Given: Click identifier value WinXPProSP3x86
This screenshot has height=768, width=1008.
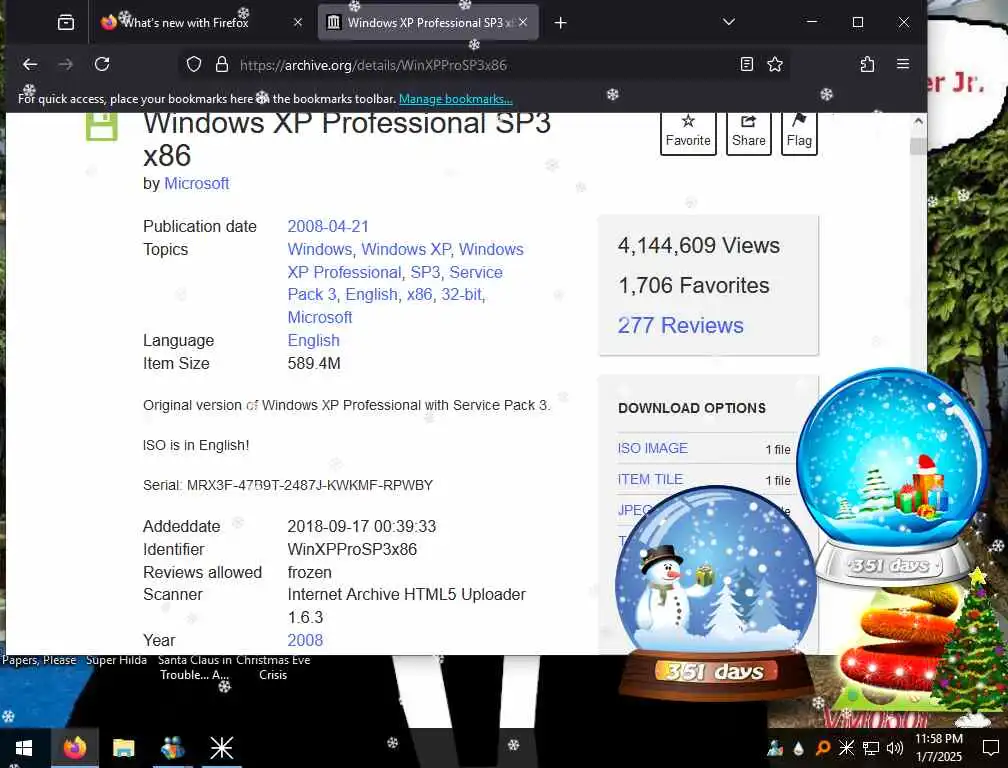Looking at the screenshot, I should (352, 549).
